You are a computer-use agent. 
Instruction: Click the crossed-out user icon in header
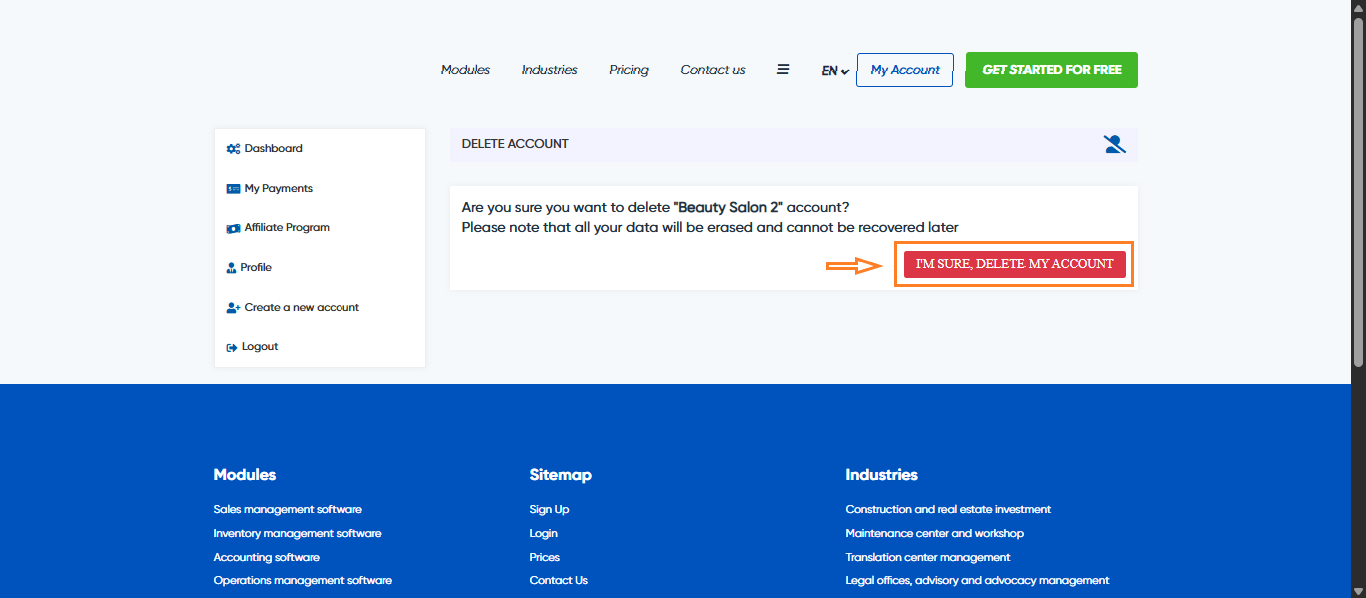[1114, 144]
